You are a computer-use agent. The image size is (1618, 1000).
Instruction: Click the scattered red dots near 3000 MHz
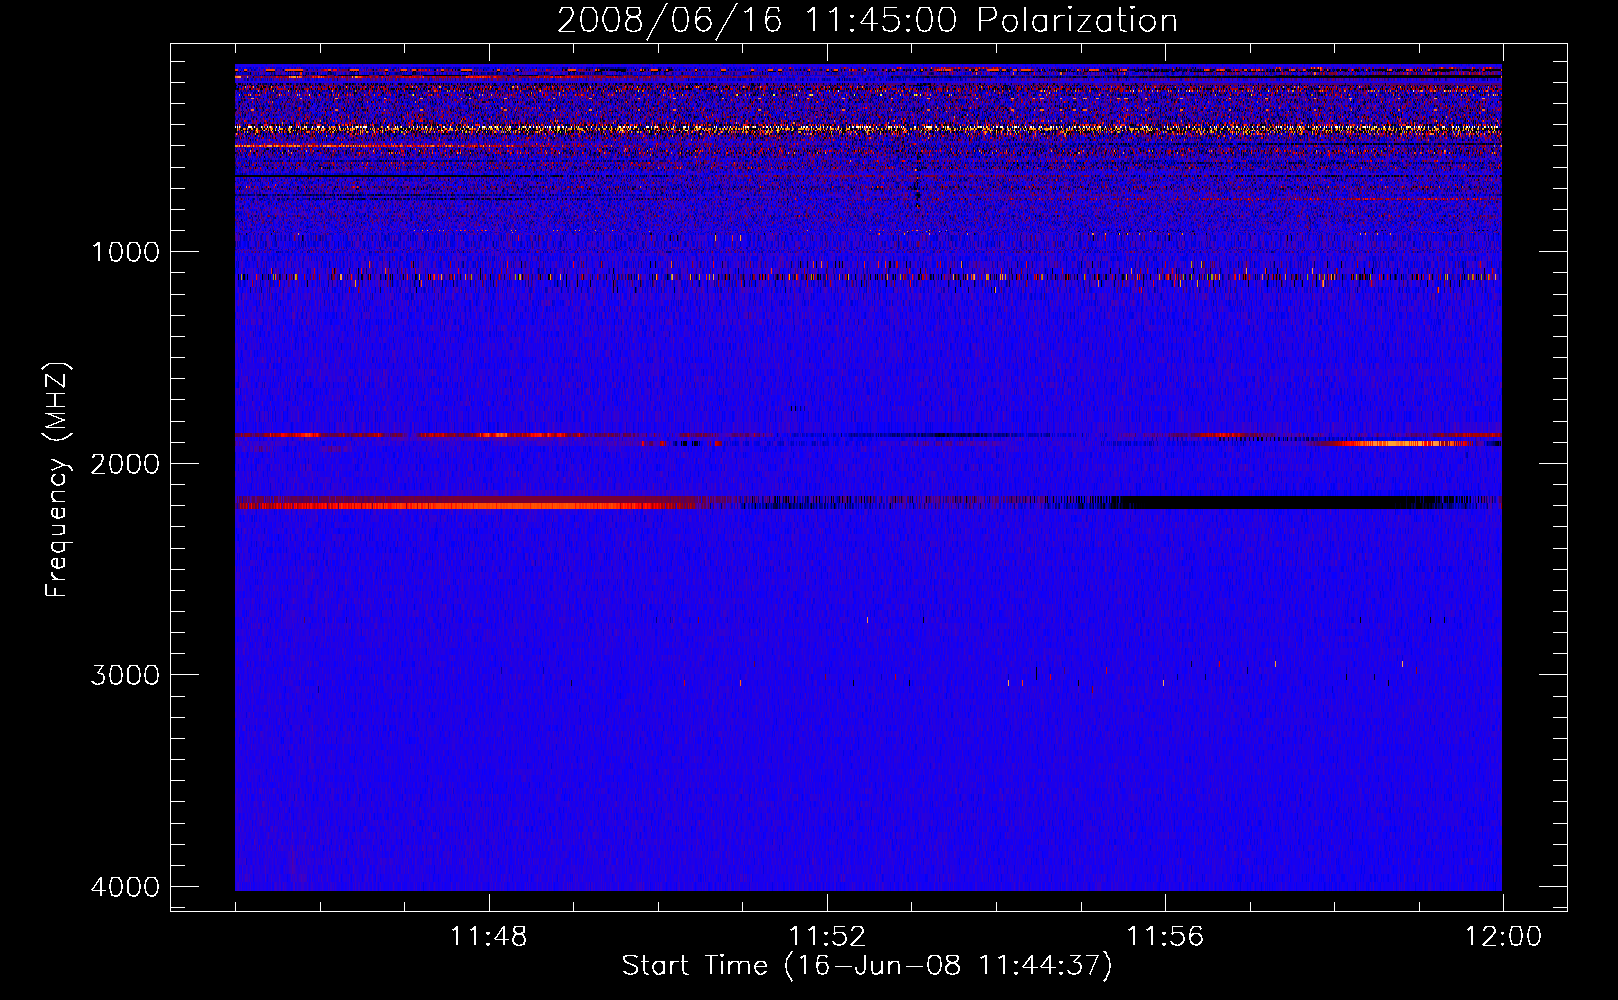click(x=1040, y=678)
